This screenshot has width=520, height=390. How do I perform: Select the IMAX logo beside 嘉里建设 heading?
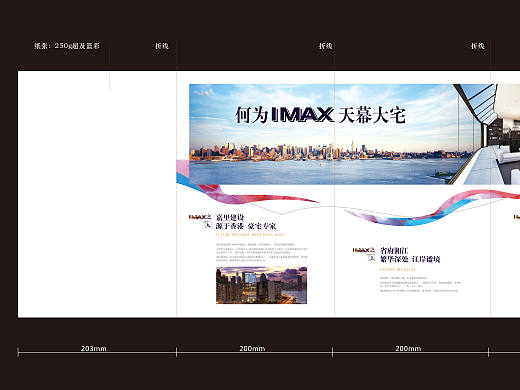(200, 221)
